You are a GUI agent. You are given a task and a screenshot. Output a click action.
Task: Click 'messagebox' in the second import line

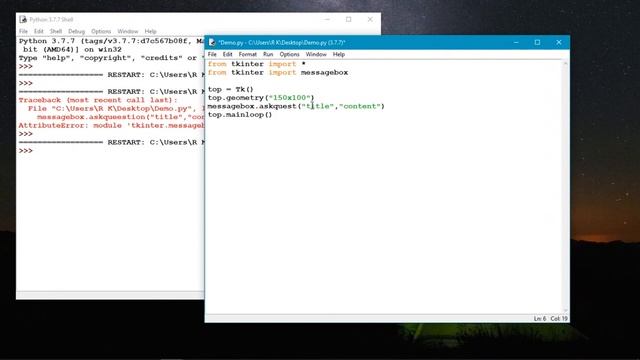point(324,73)
